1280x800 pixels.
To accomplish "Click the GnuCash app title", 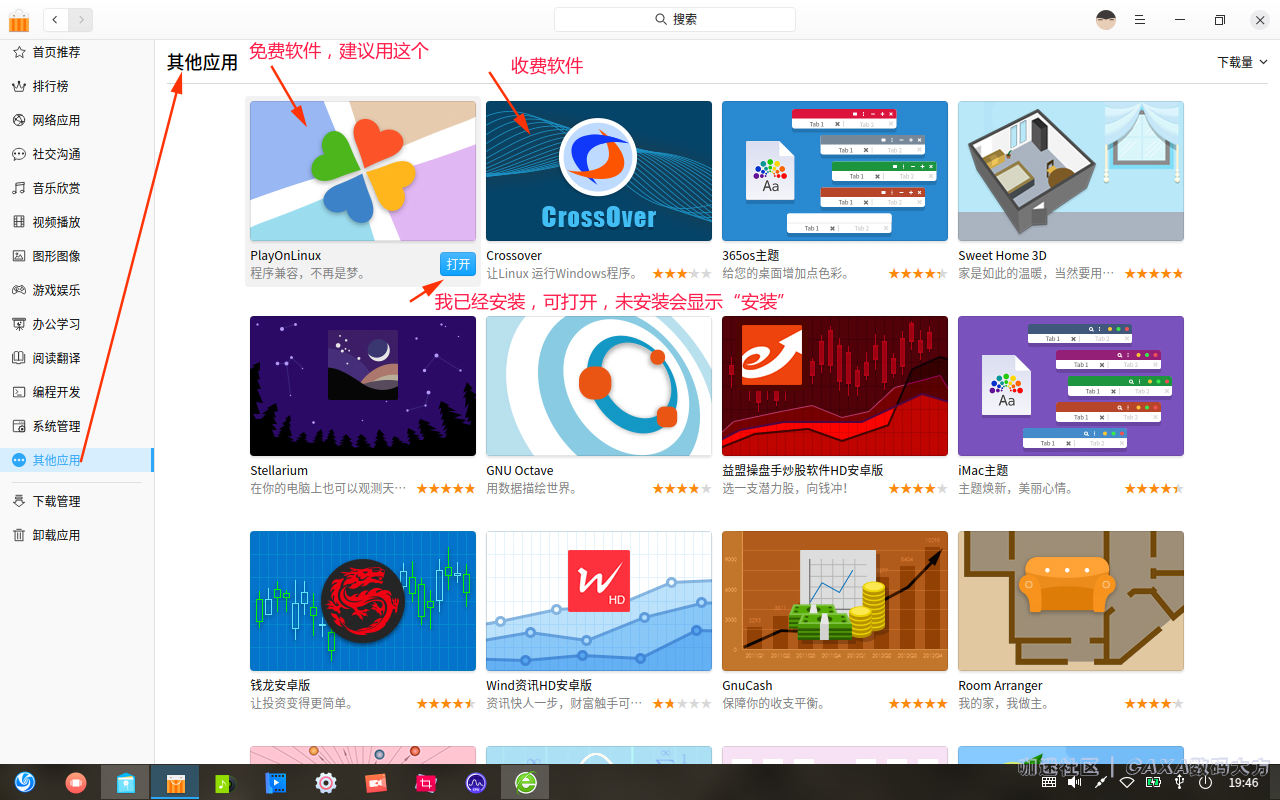I will (747, 685).
